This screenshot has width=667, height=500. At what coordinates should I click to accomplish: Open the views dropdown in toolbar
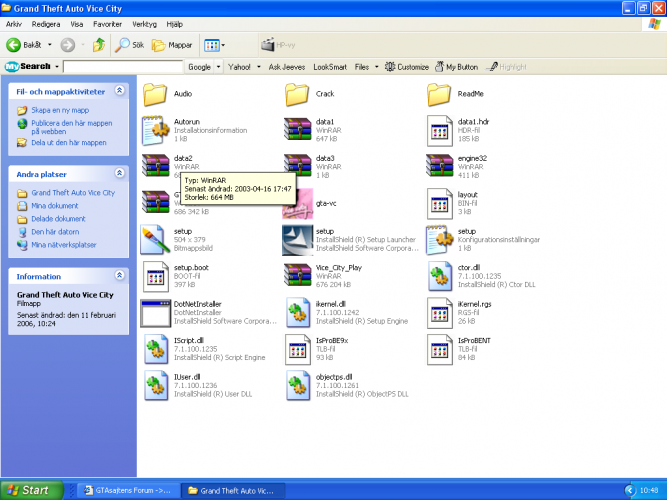(x=214, y=45)
